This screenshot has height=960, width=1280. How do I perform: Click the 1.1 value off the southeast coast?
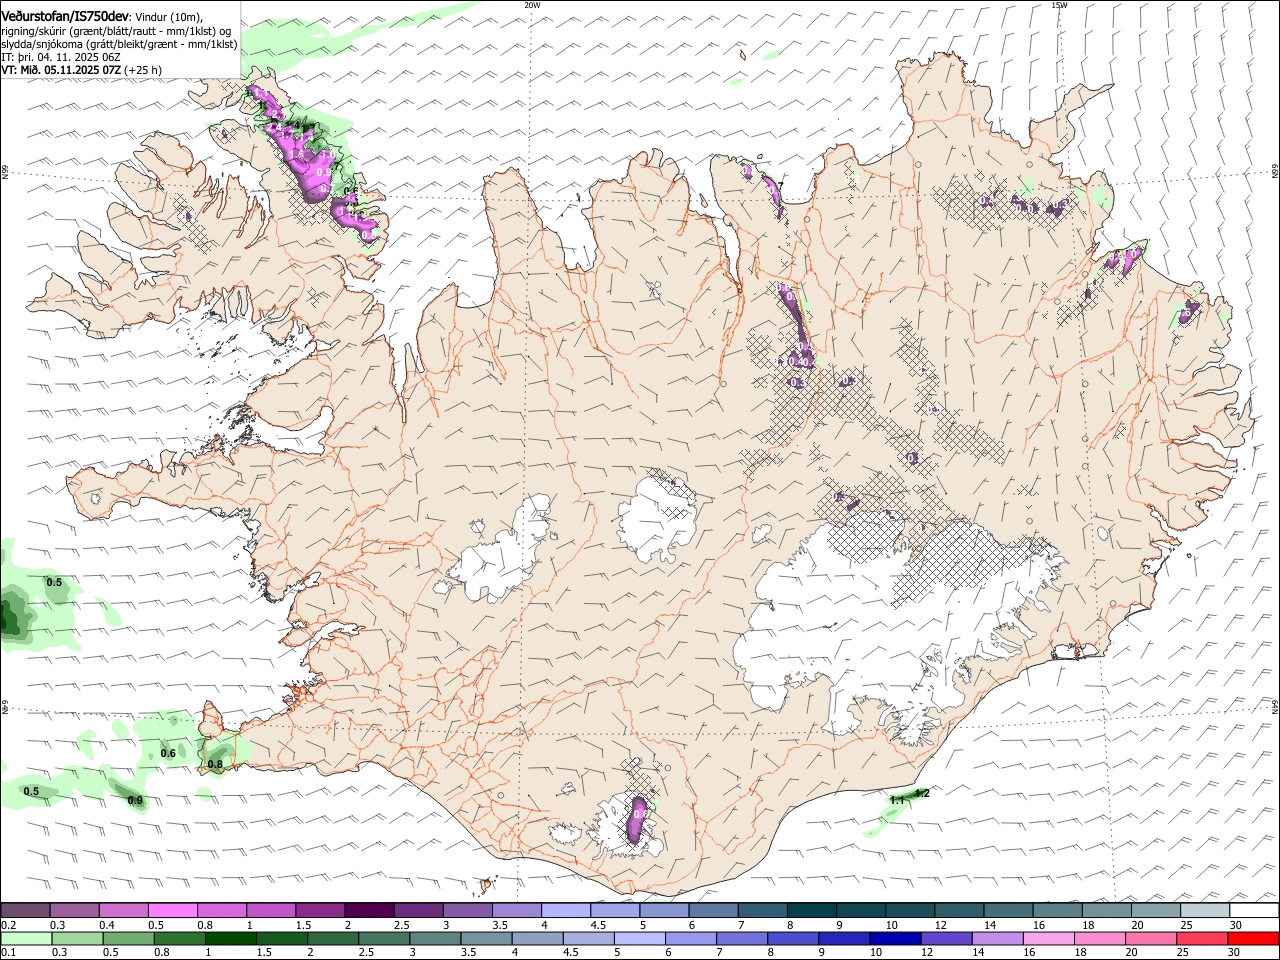click(897, 800)
